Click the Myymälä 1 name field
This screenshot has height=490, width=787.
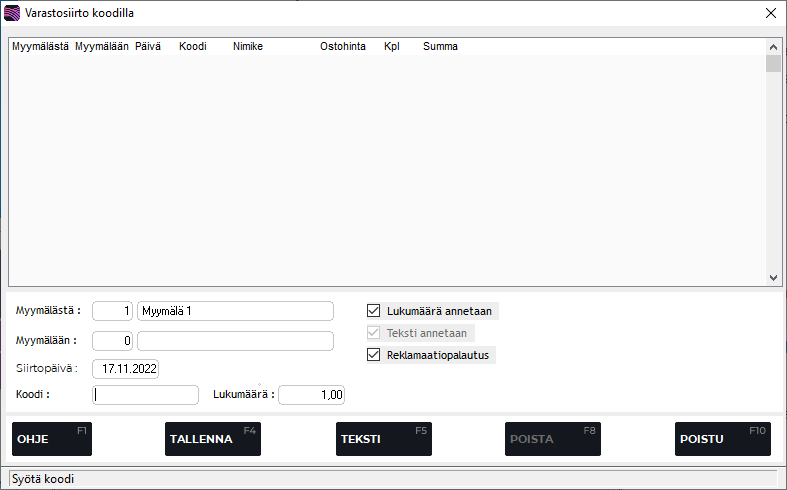pyautogui.click(x=235, y=311)
